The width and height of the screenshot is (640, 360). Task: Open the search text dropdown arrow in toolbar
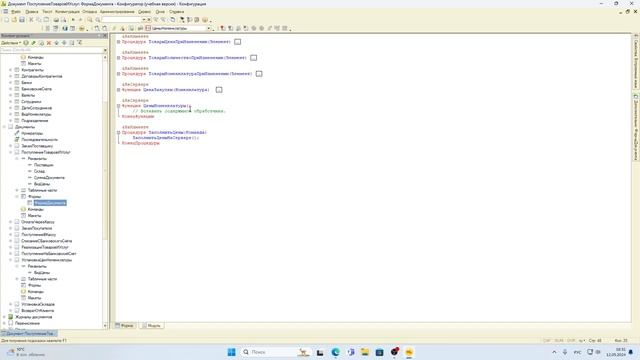tap(144, 20)
